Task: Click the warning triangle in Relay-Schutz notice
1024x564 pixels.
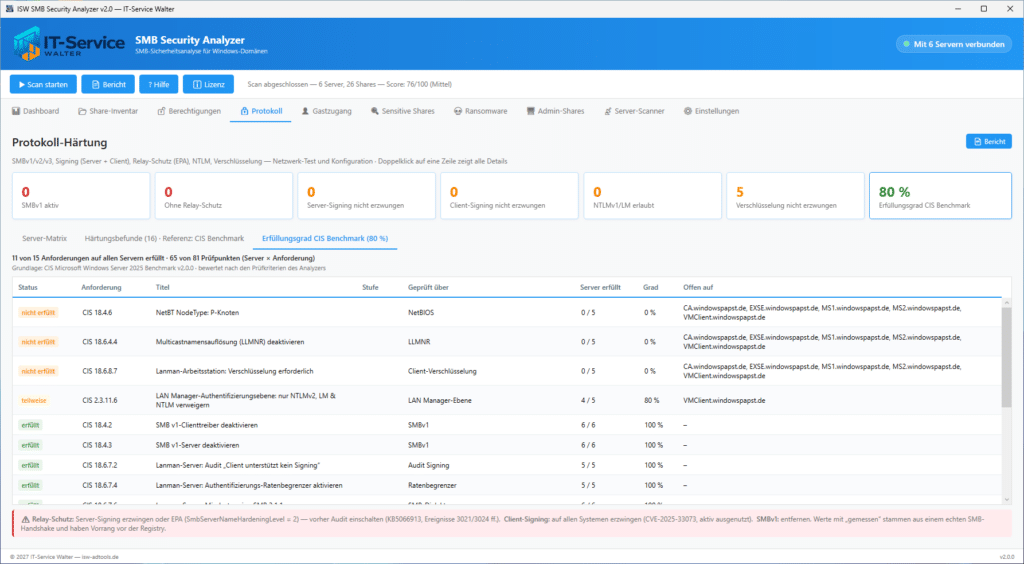Action: coord(25,520)
